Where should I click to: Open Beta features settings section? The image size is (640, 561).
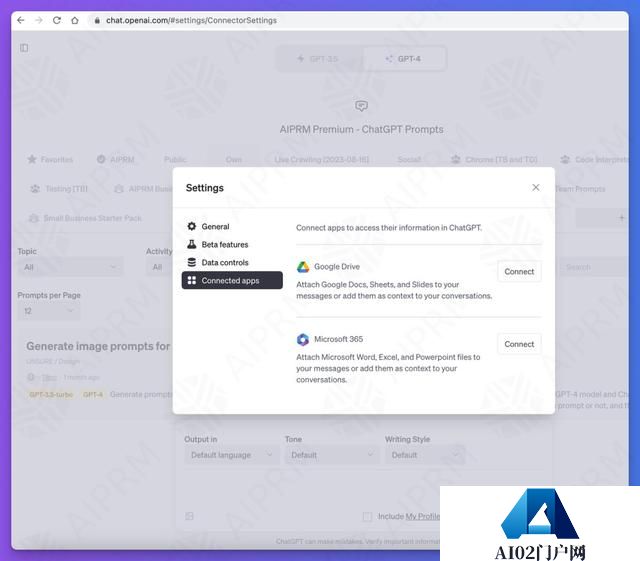(x=232, y=244)
